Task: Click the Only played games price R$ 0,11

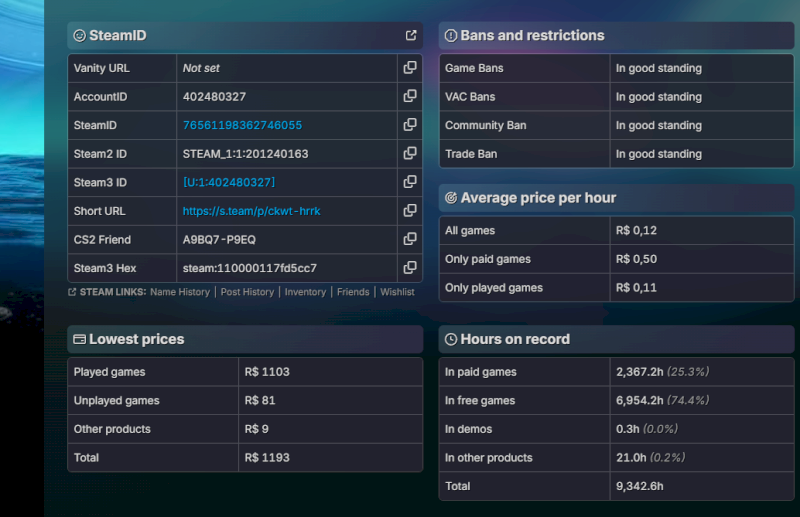Action: (x=636, y=287)
